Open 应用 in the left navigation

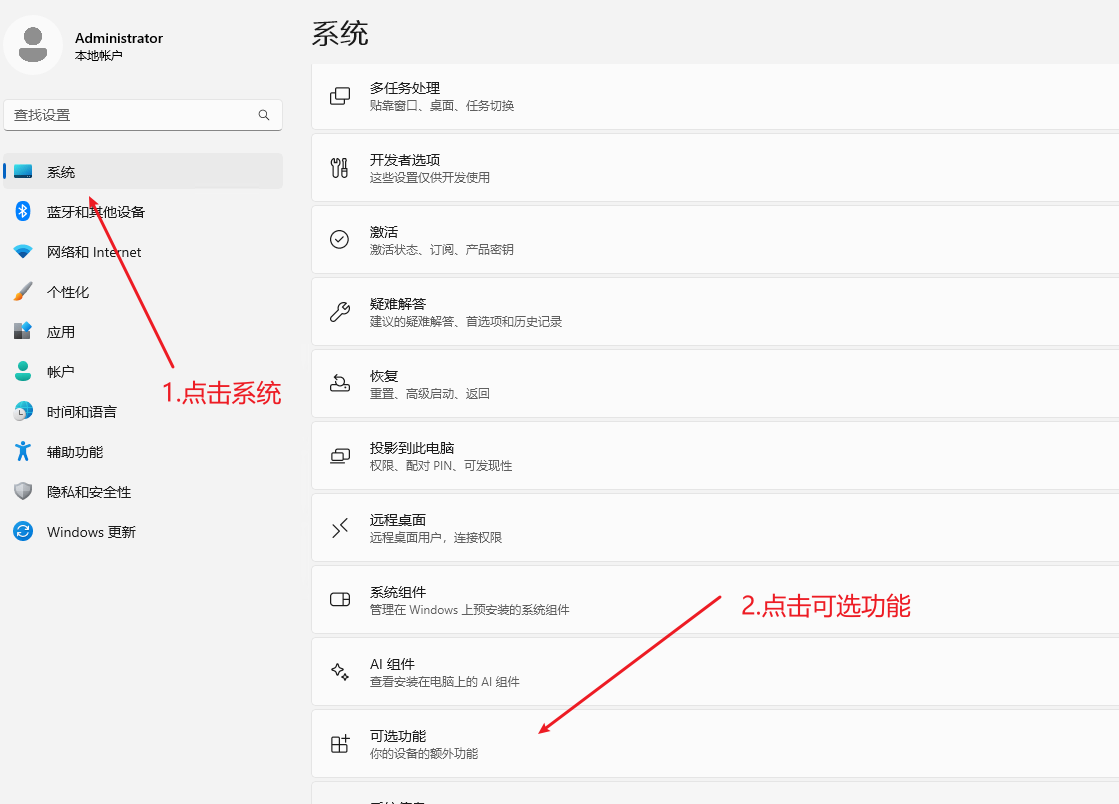(x=61, y=332)
